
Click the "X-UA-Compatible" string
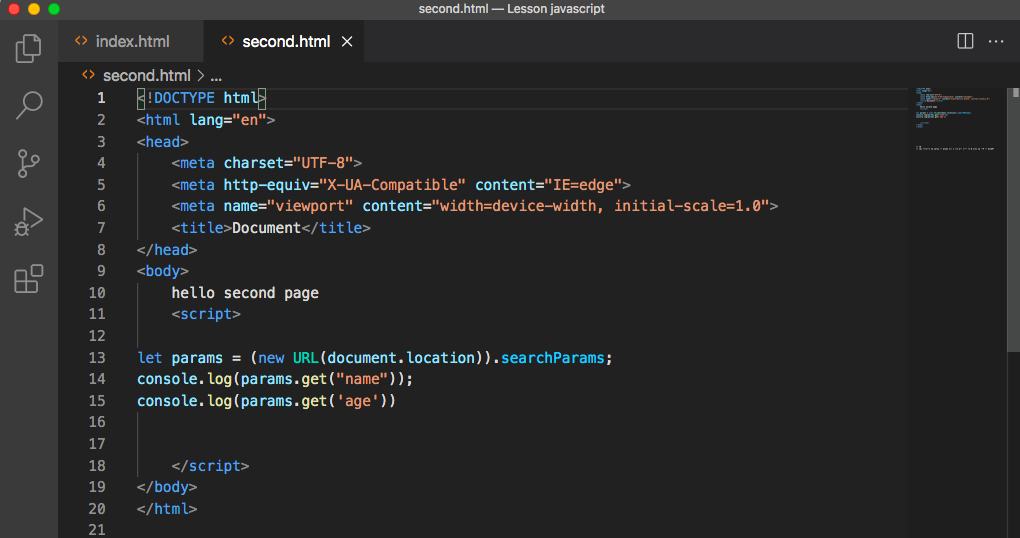click(x=392, y=185)
